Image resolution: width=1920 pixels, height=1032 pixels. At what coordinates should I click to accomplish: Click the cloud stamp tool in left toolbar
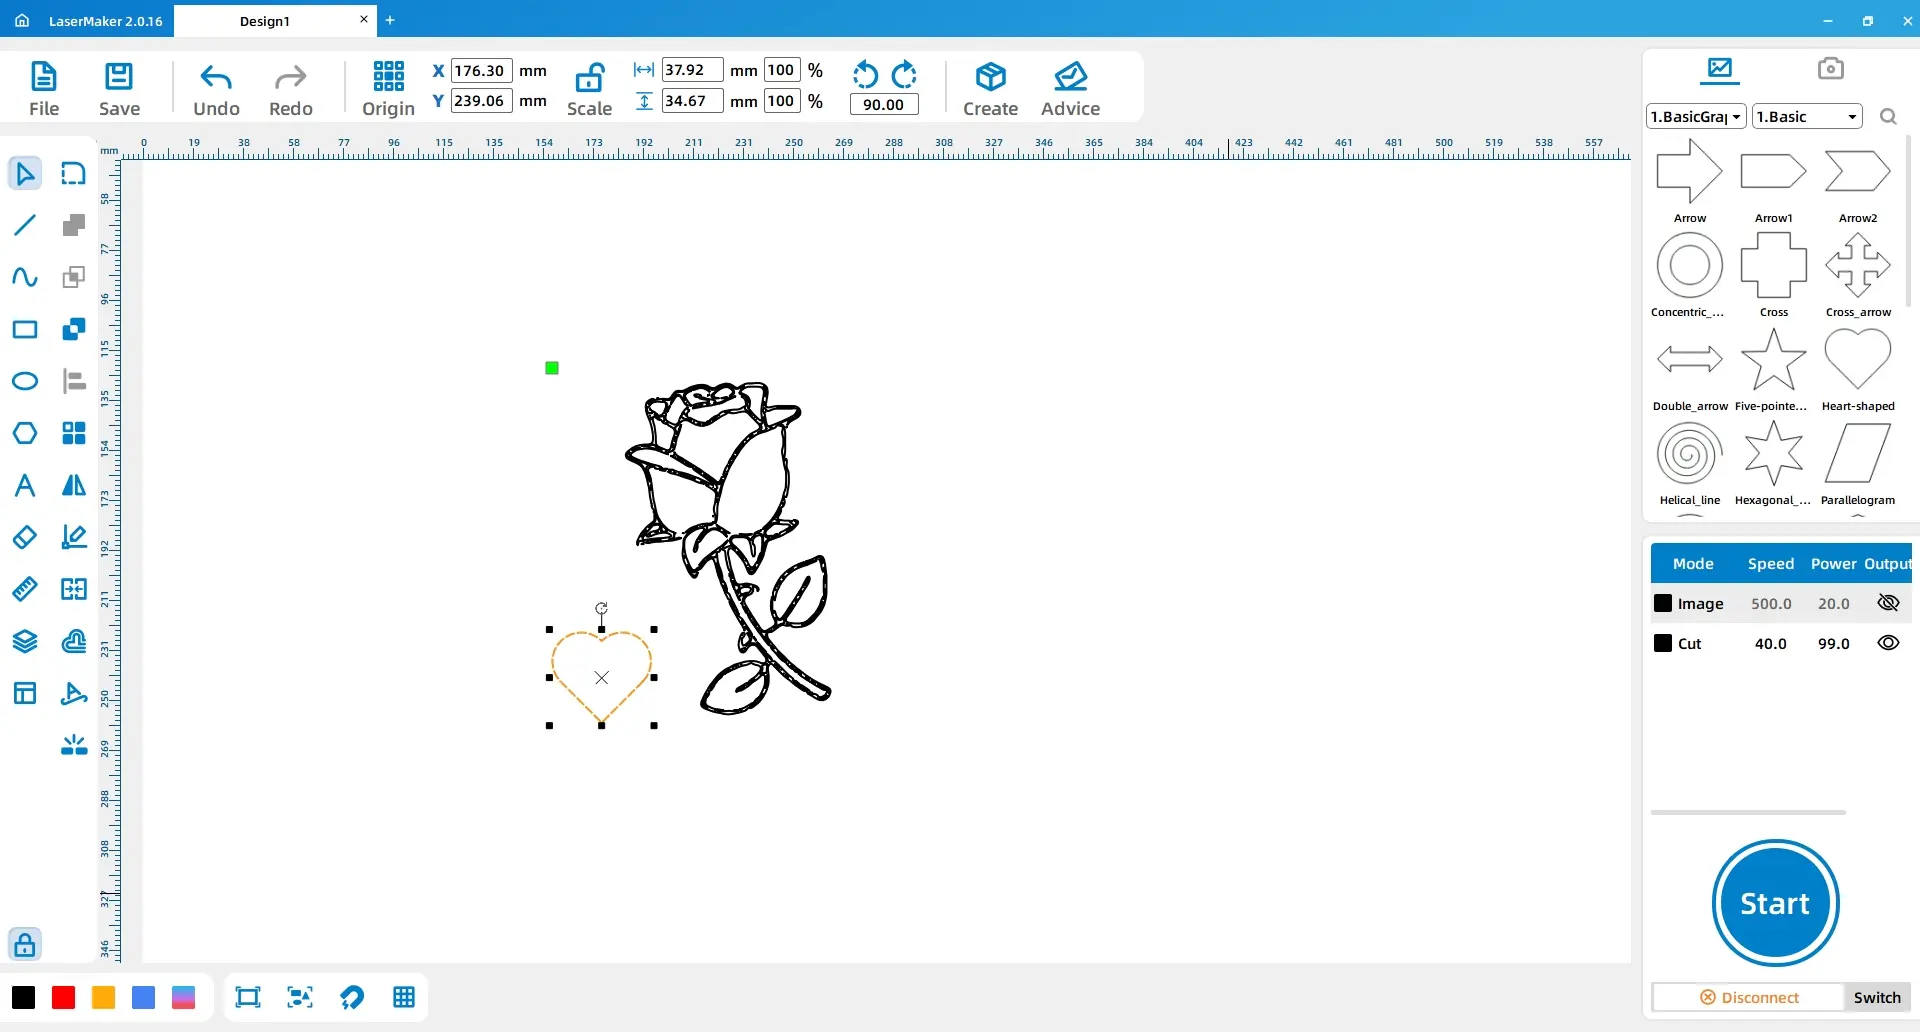(x=74, y=641)
